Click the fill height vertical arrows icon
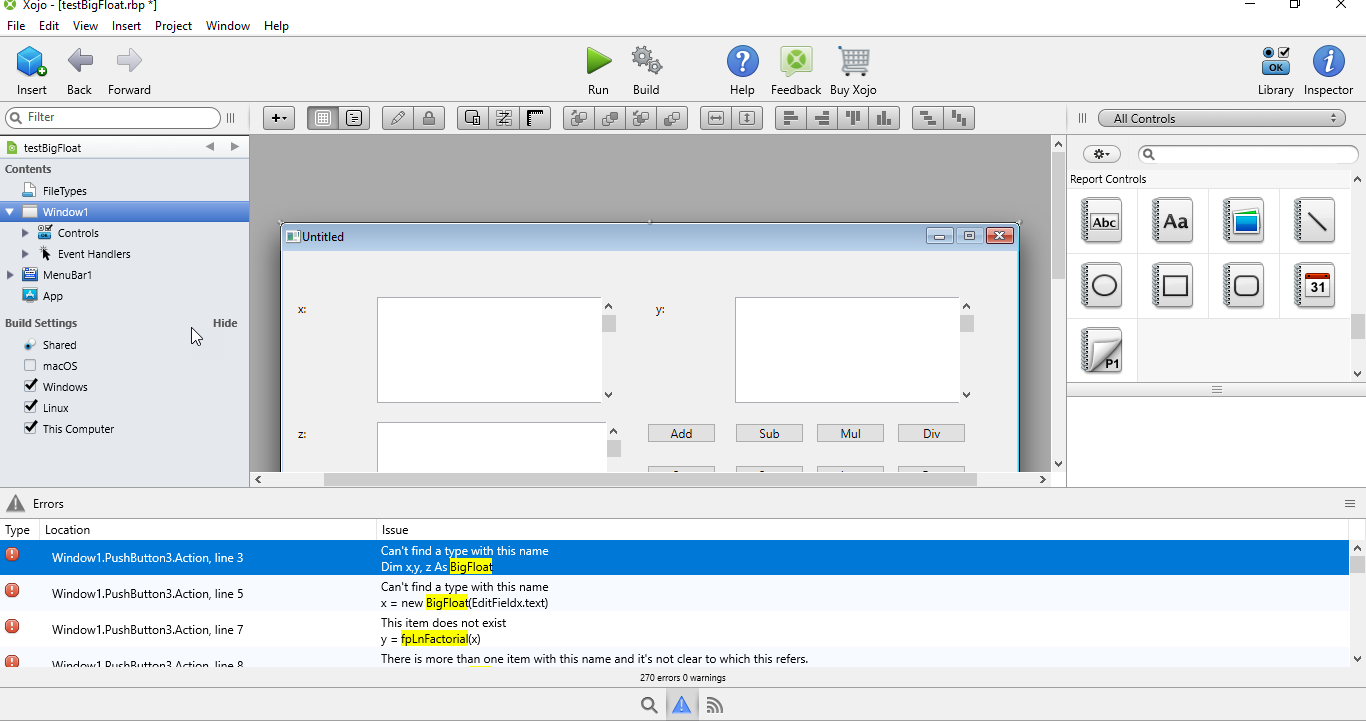The width and height of the screenshot is (1366, 721). [x=747, y=118]
